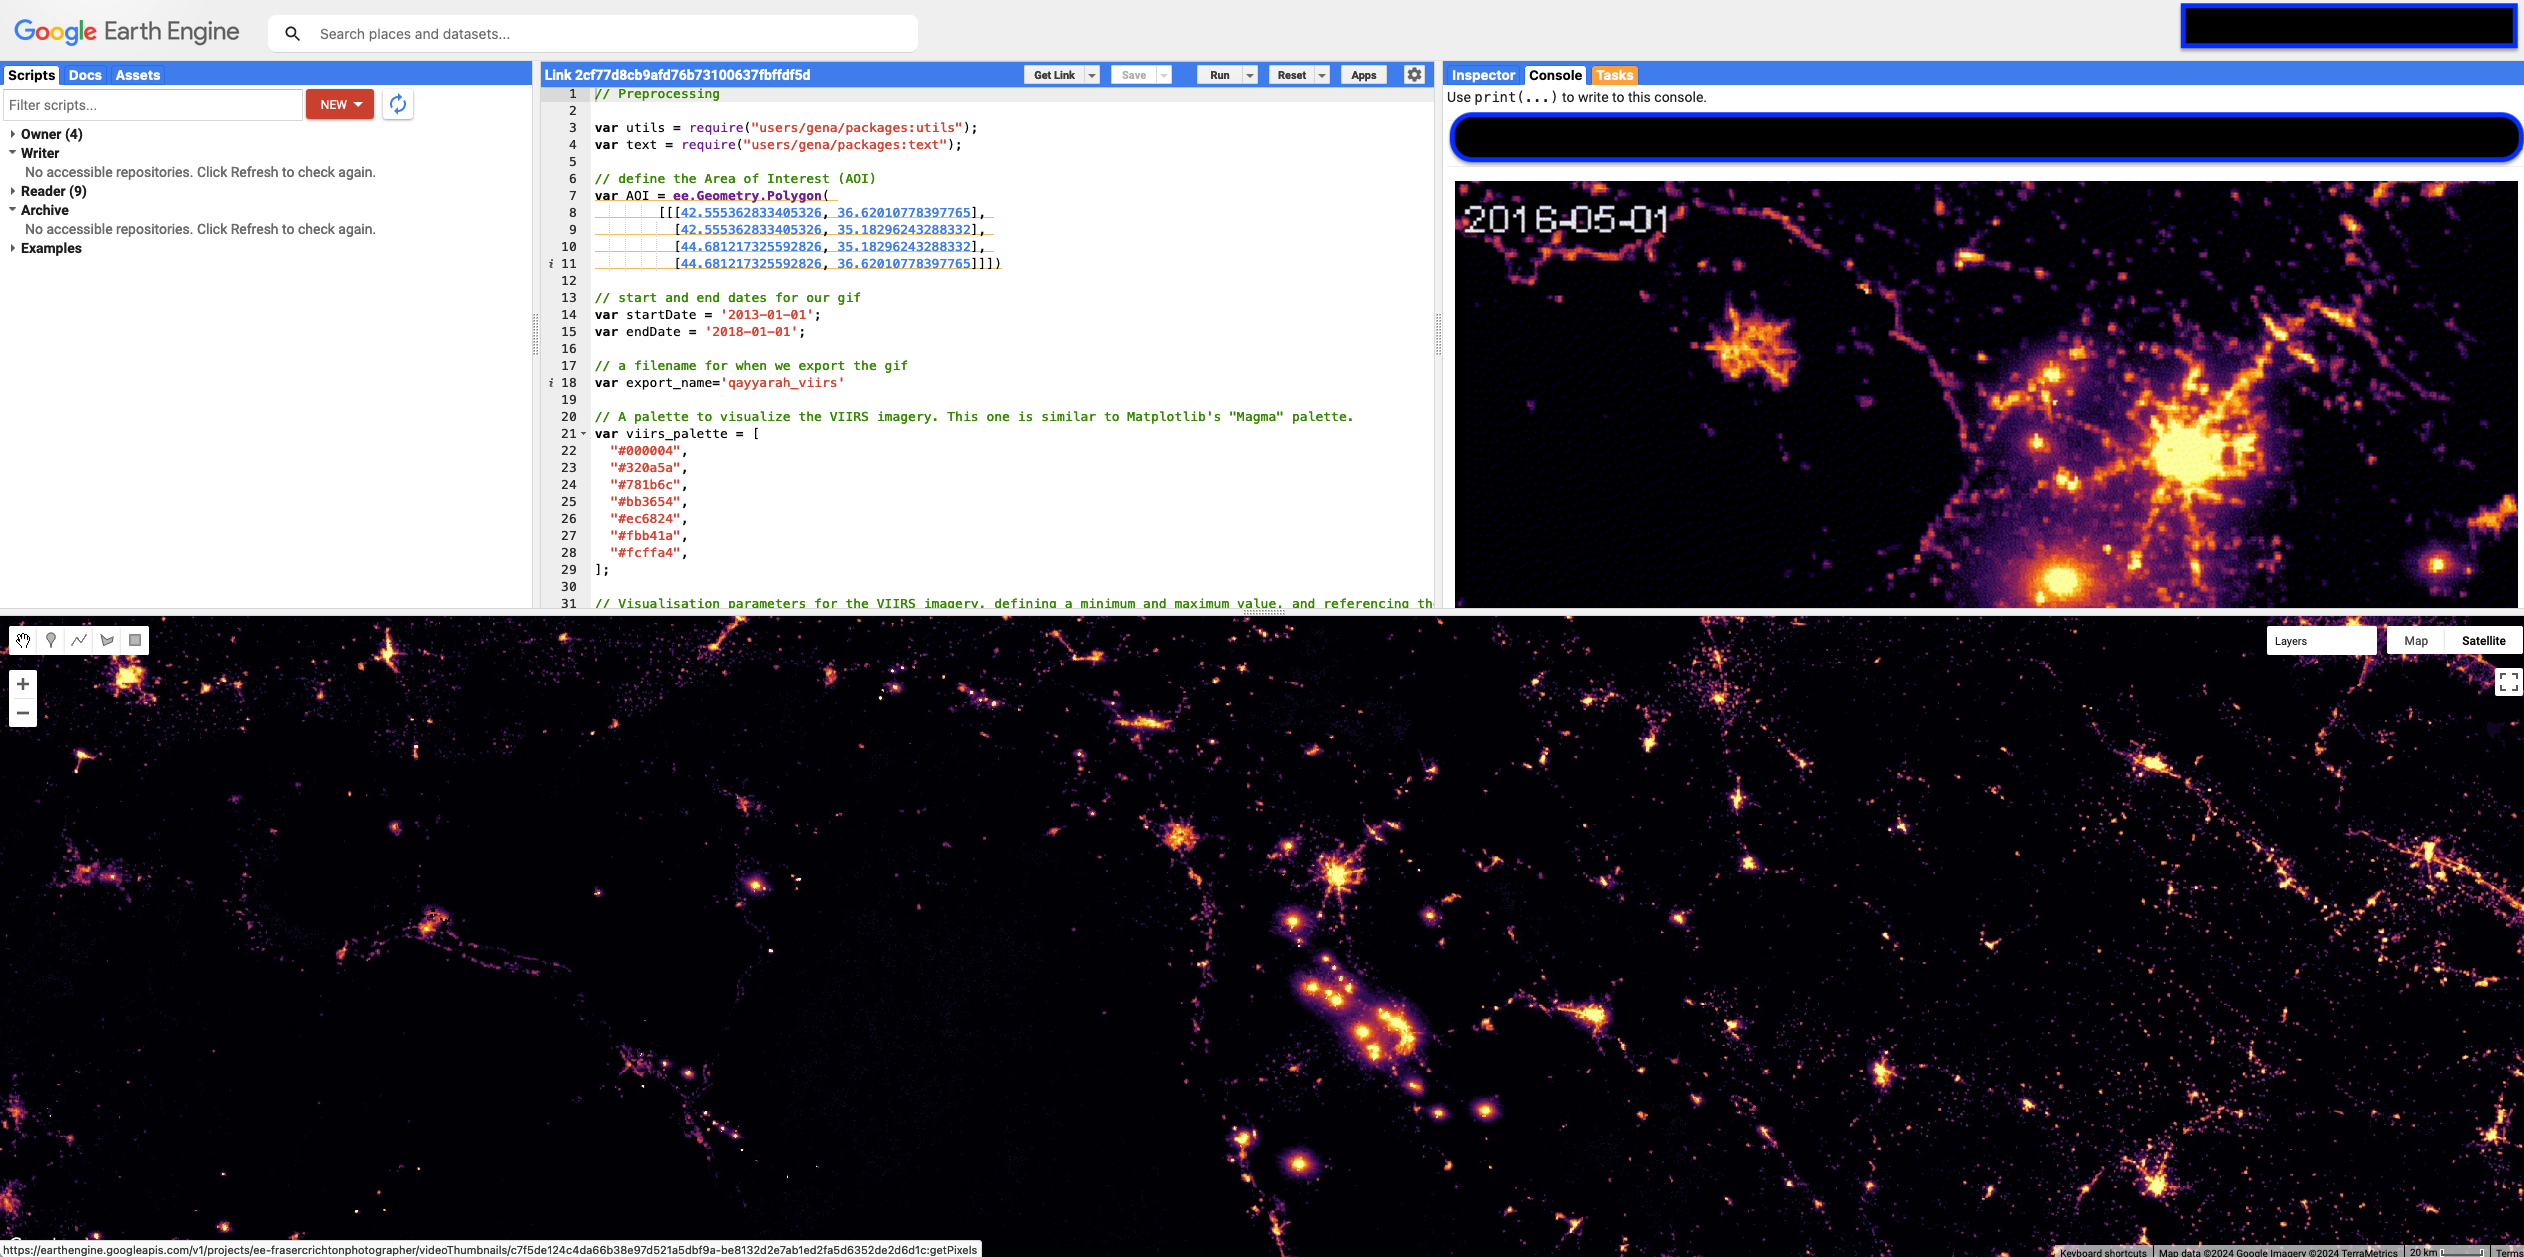The width and height of the screenshot is (2524, 1257).
Task: Click the search magnifier icon
Action: (x=292, y=34)
